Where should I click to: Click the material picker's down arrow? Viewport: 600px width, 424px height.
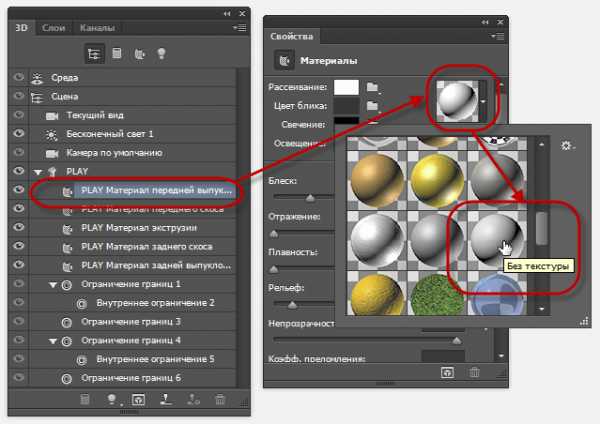coord(541,309)
